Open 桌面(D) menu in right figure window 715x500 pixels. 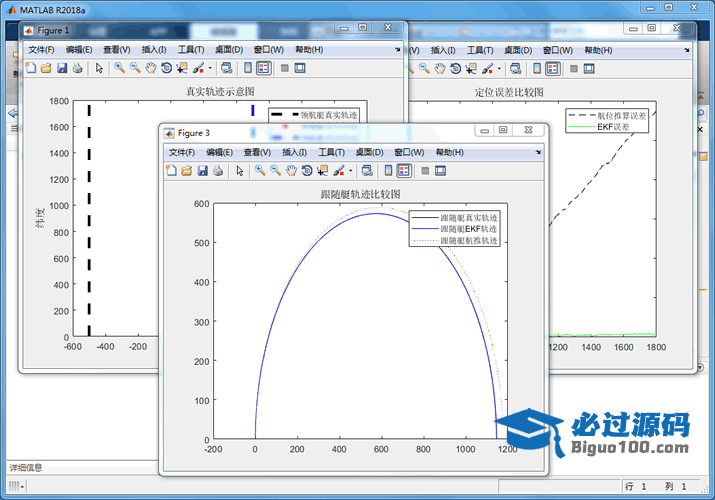pos(518,50)
